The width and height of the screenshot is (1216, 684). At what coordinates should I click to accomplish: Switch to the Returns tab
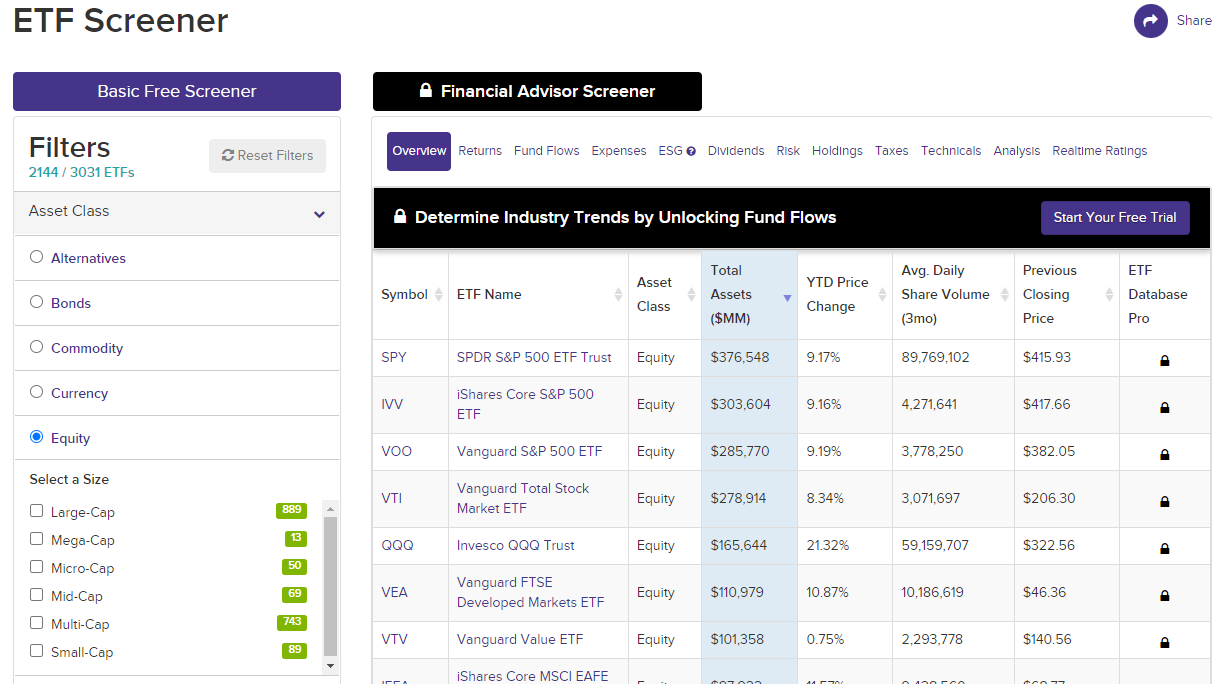click(x=480, y=151)
